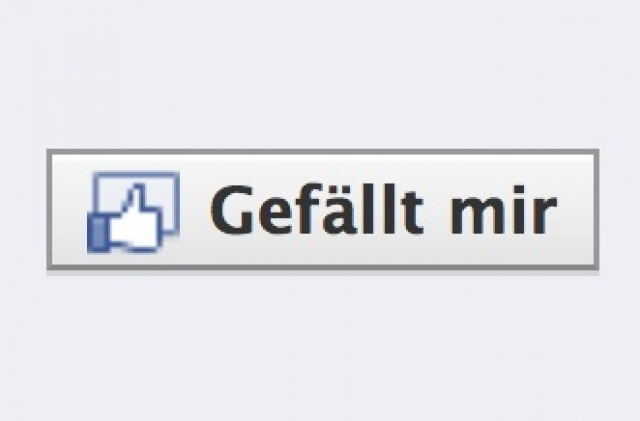Select the "Gefällt mir" text label
Viewport: 640px width, 421px height.
click(383, 210)
